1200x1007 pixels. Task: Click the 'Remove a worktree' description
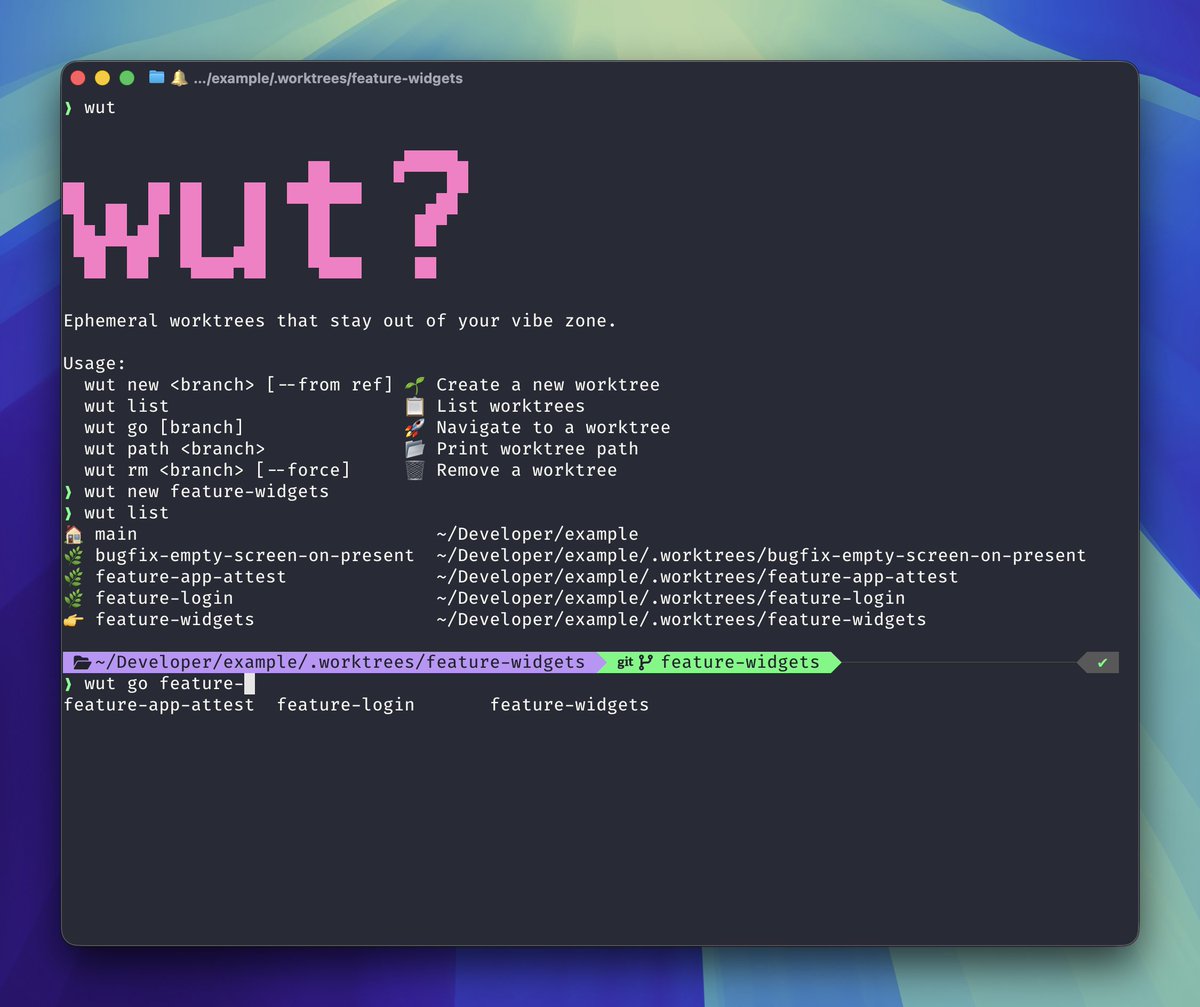[527, 470]
